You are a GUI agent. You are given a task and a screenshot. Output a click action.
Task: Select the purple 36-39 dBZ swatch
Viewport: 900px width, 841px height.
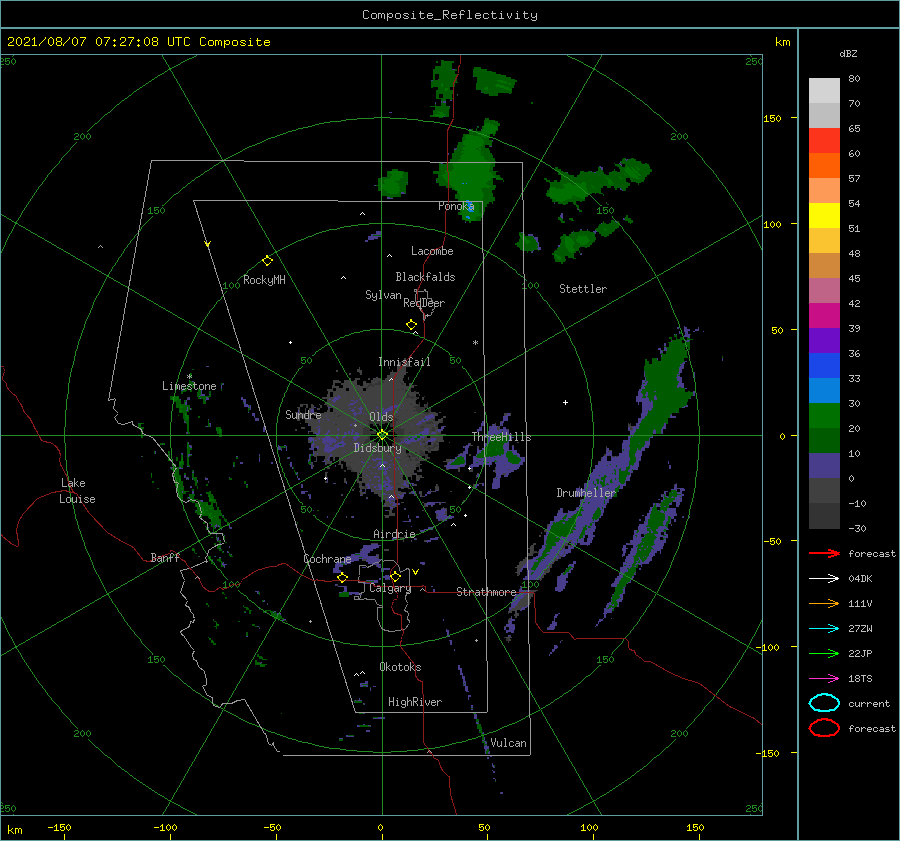tap(824, 340)
